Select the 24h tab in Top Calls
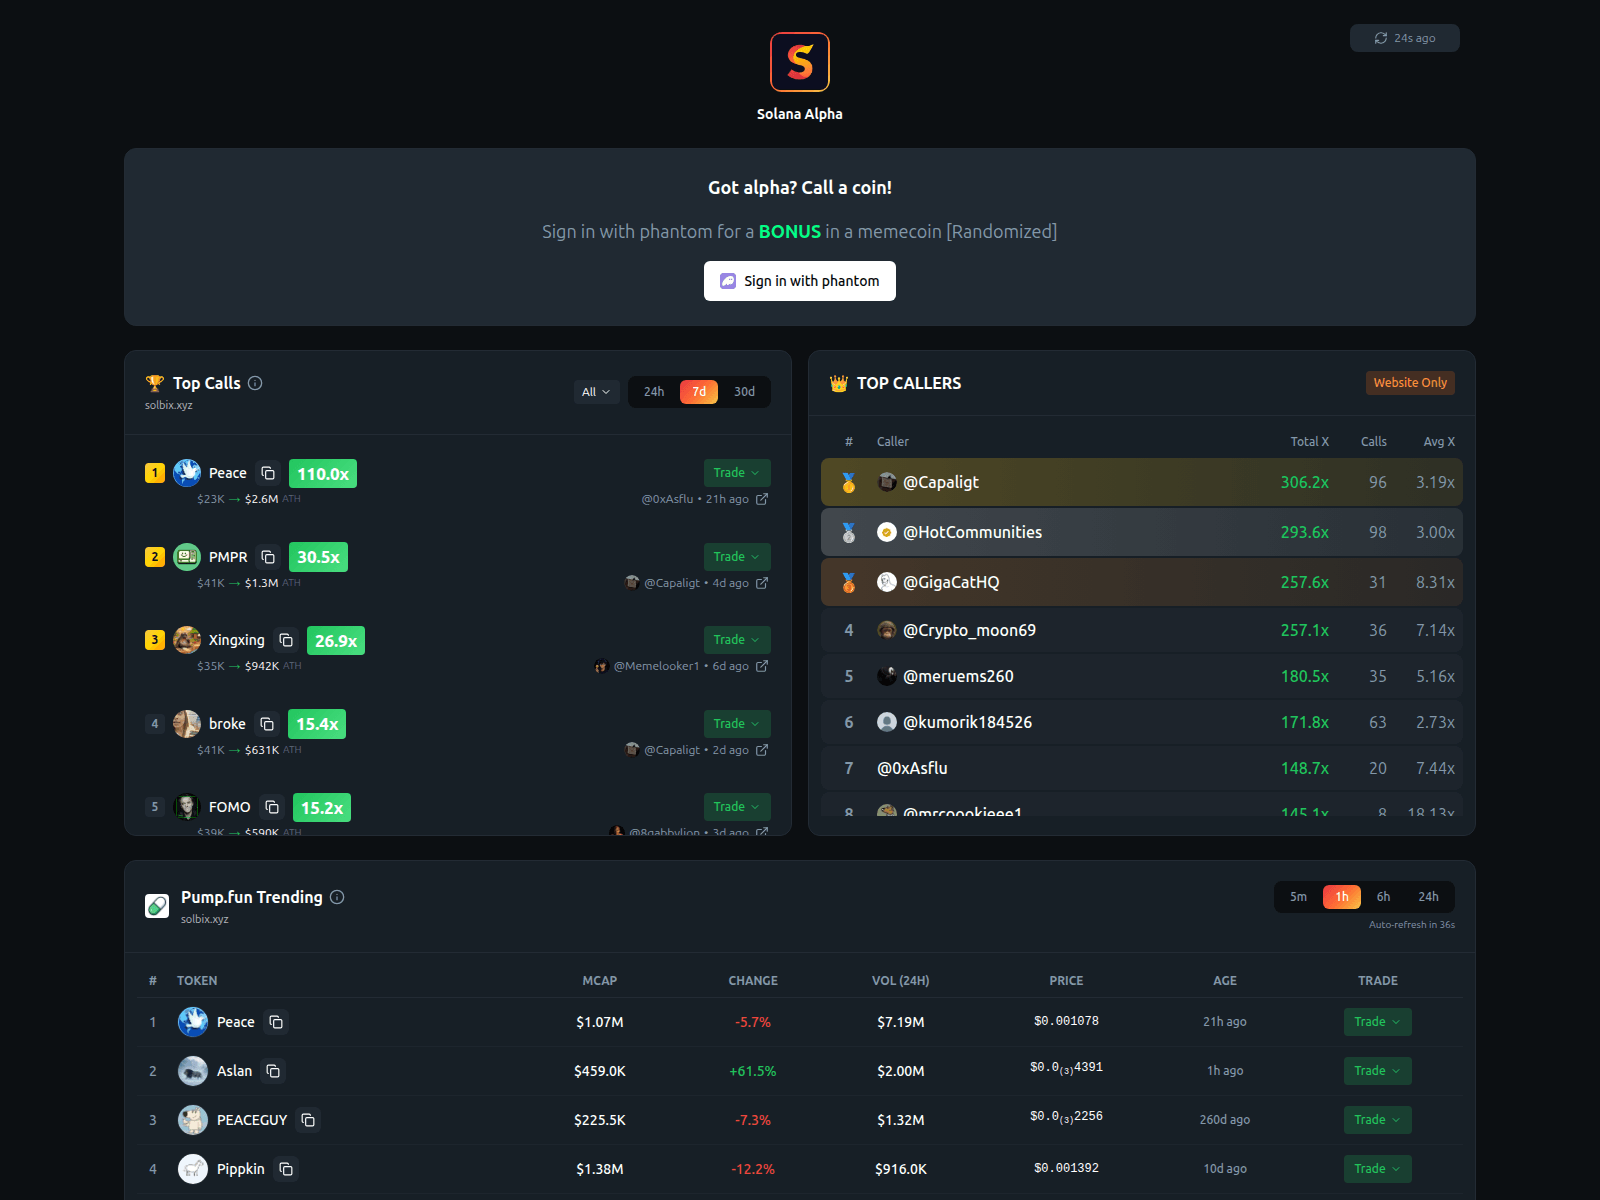 coord(653,391)
